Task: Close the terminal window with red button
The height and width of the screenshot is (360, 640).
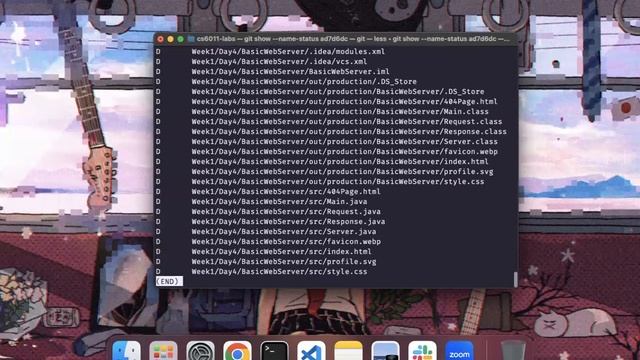Action: click(x=160, y=39)
